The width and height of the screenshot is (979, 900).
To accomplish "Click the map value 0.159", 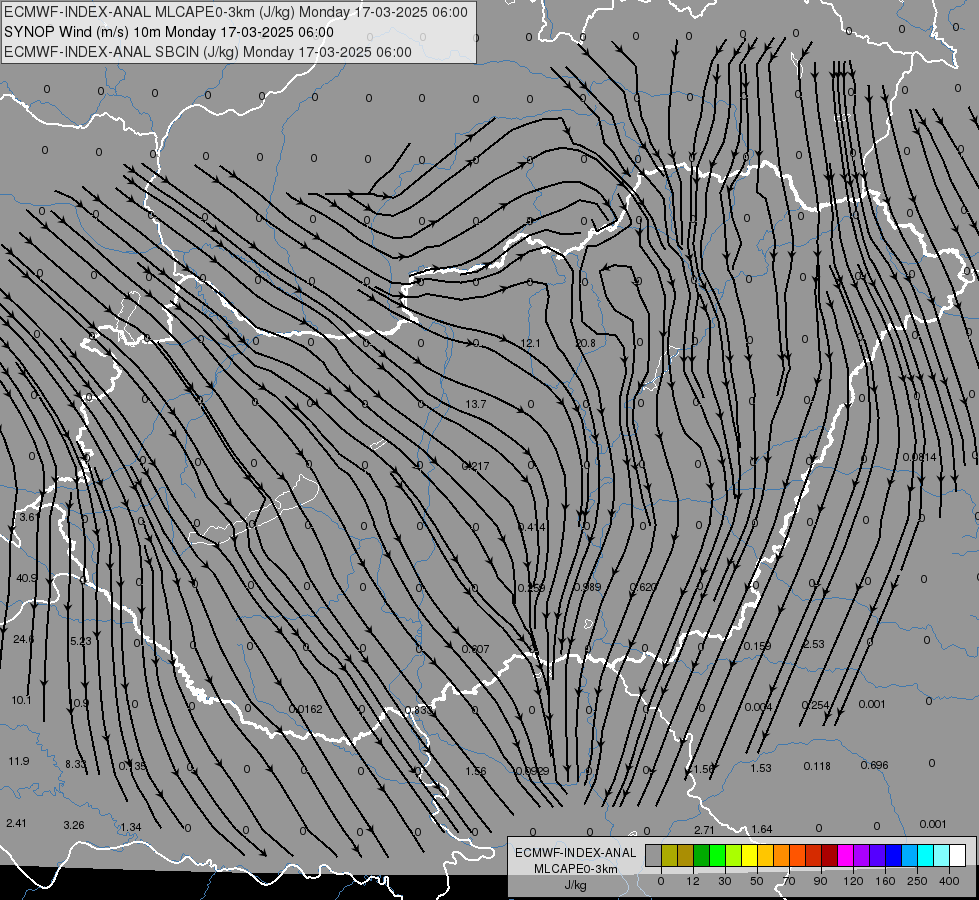I will (x=757, y=646).
